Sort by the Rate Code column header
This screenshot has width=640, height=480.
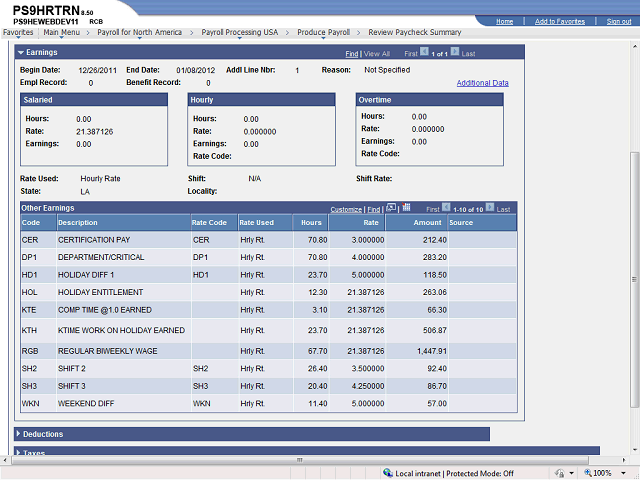click(x=209, y=222)
